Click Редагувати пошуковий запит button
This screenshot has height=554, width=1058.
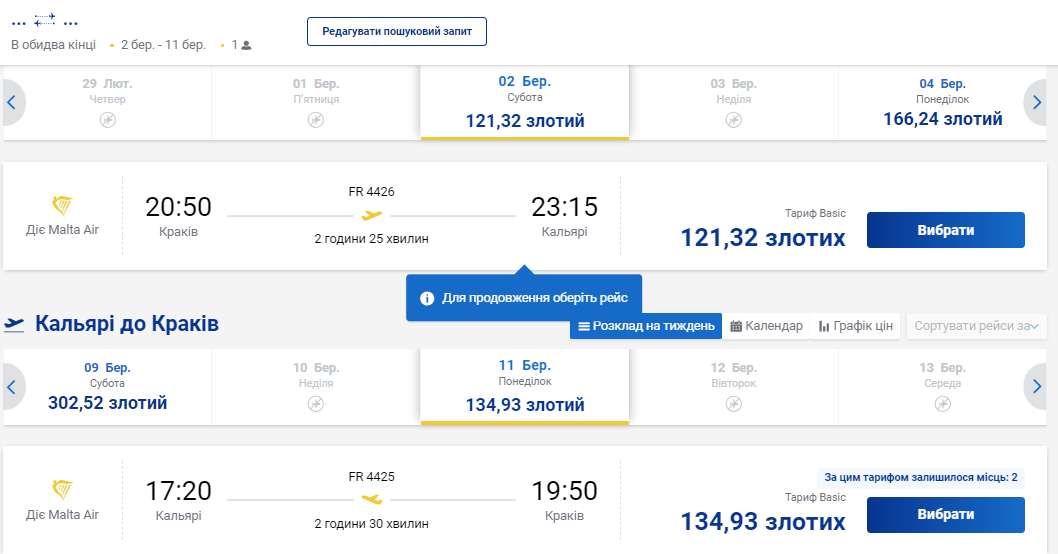pyautogui.click(x=397, y=31)
